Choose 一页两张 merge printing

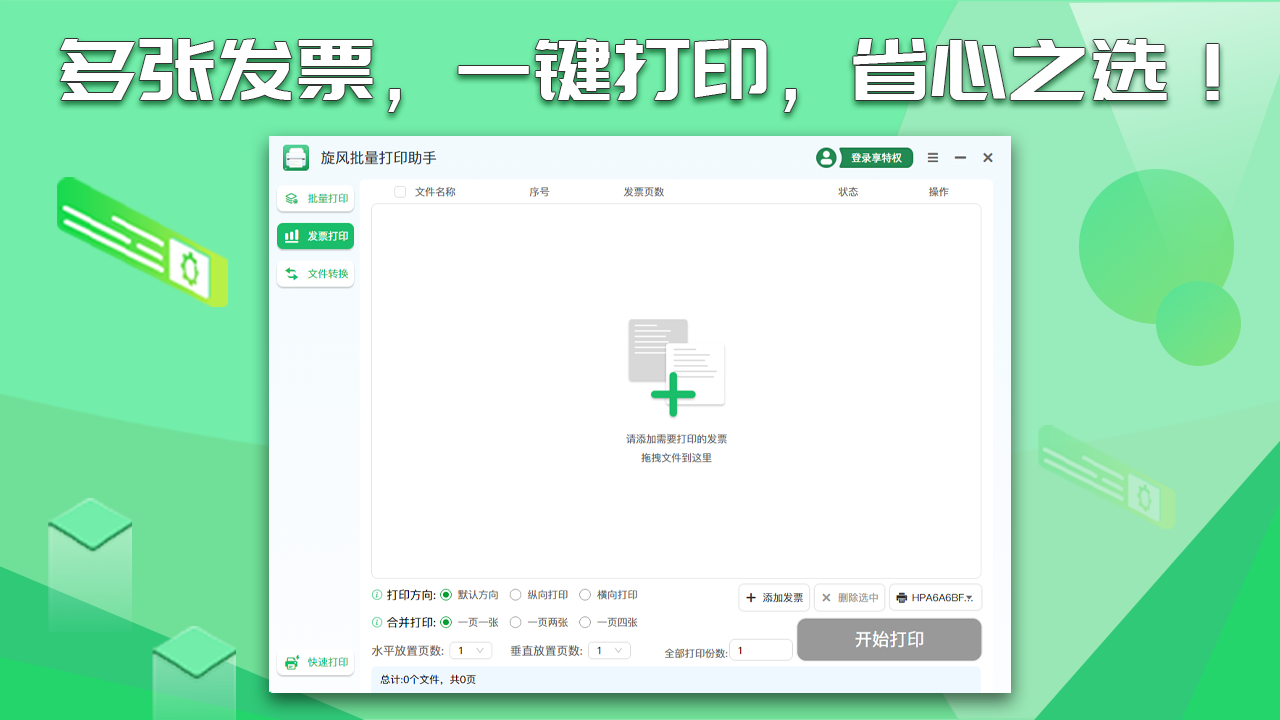click(x=516, y=621)
